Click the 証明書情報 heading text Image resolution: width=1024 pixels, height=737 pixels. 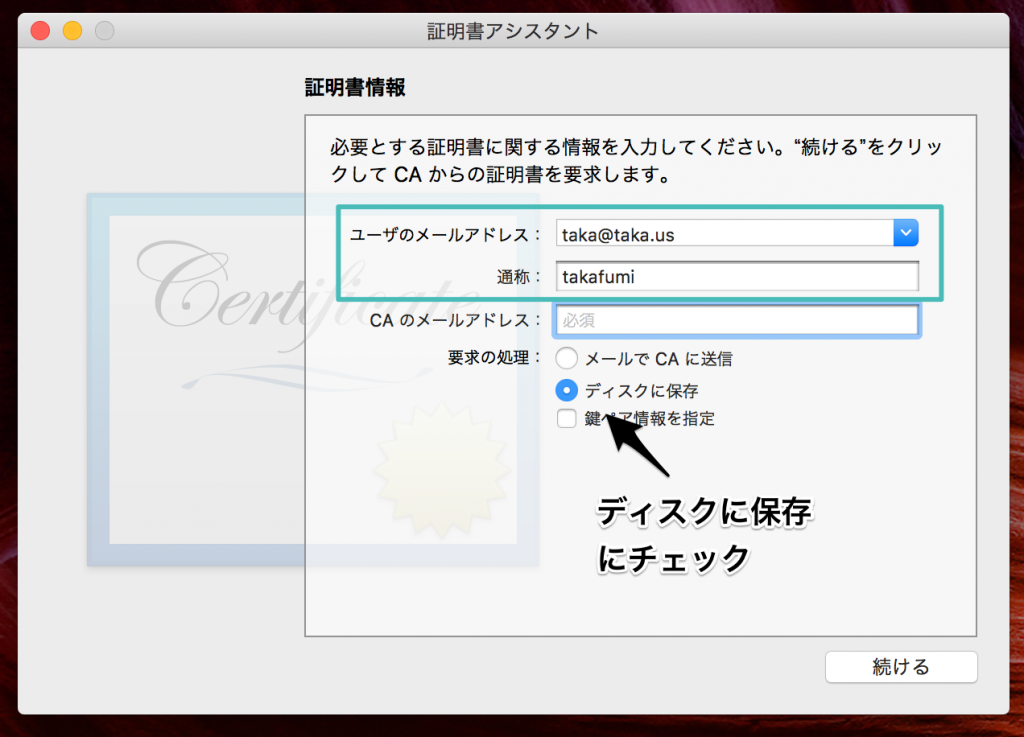355,87
